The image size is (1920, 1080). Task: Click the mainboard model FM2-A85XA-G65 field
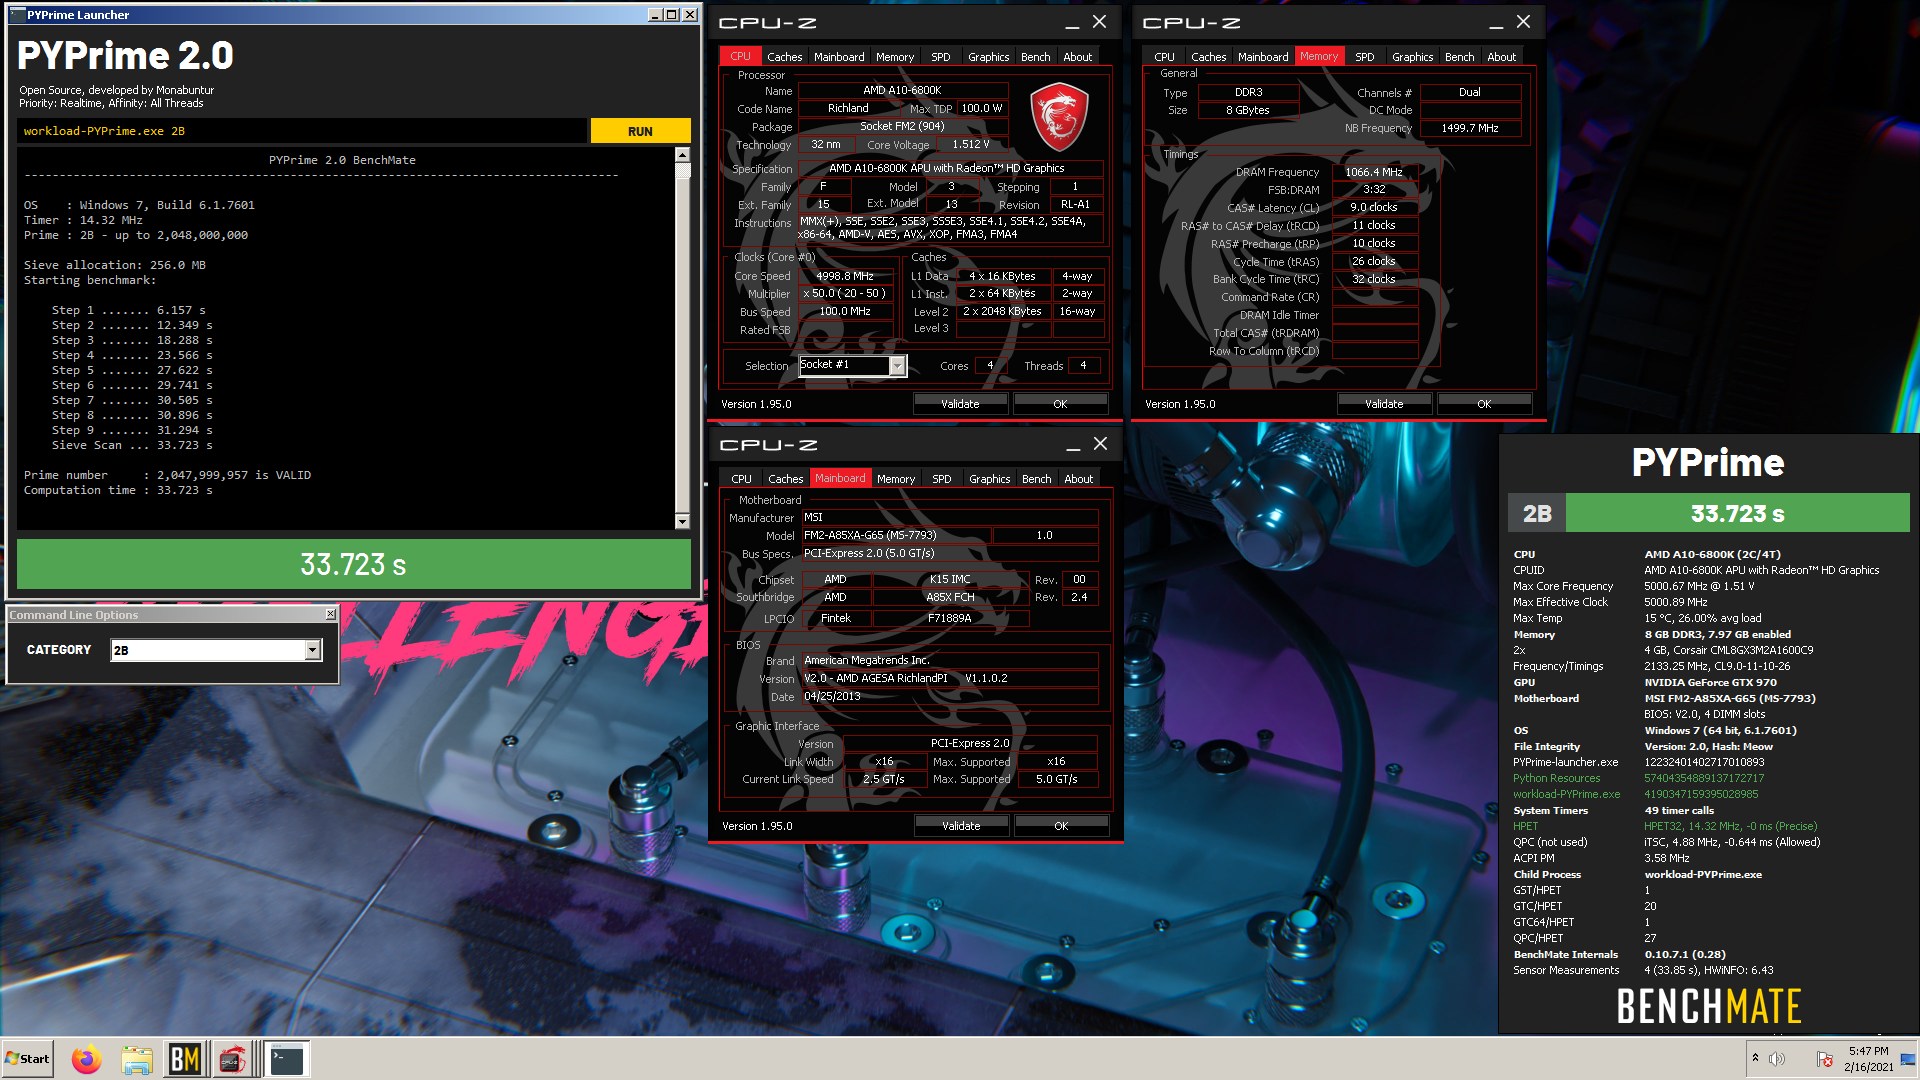click(x=895, y=536)
